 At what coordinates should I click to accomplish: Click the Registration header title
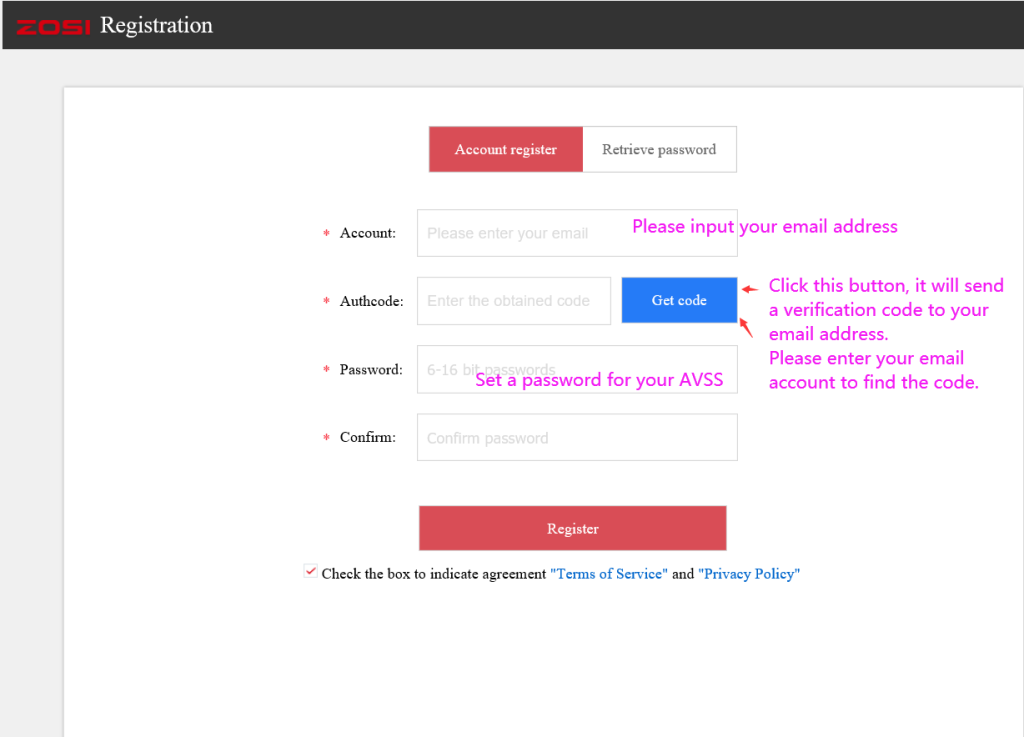(x=156, y=24)
